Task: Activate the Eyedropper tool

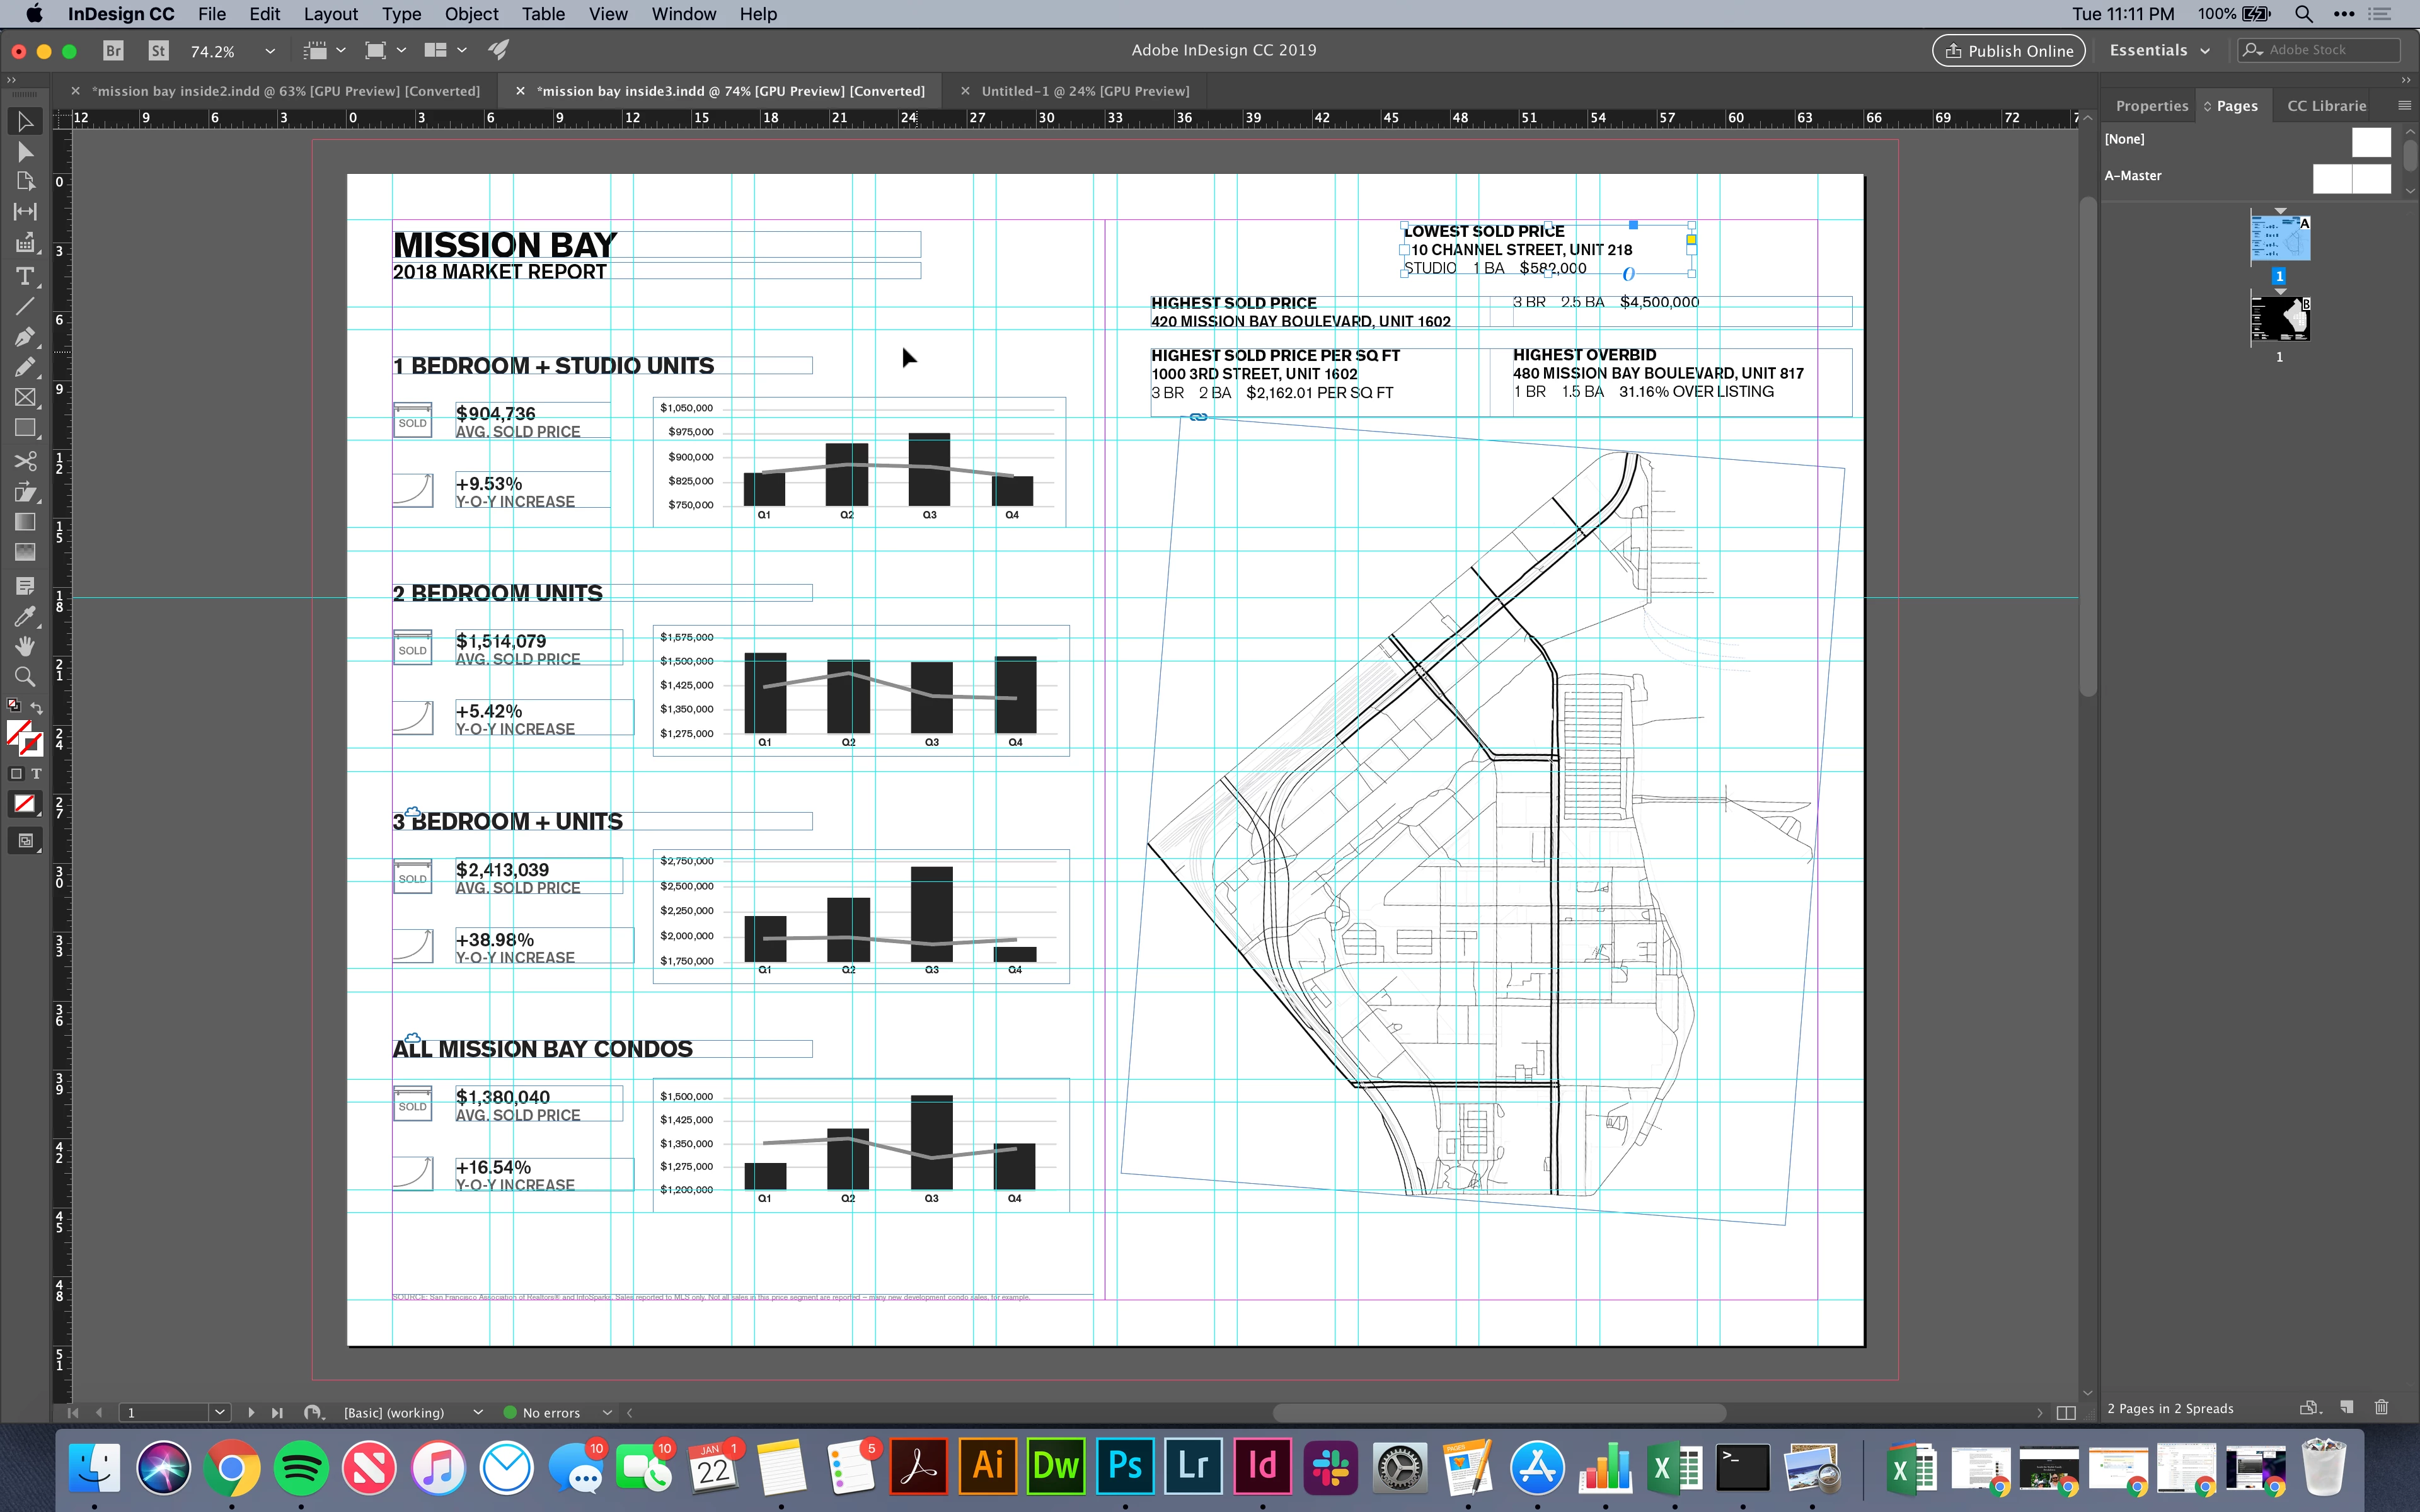Action: tap(25, 616)
